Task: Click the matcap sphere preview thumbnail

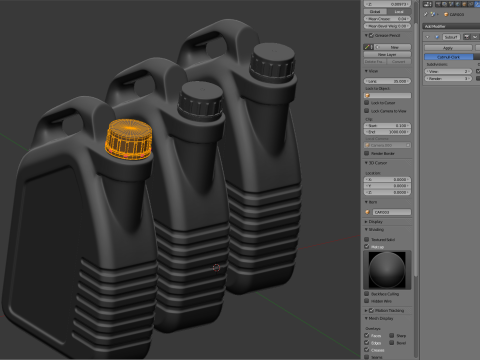Action: (387, 270)
